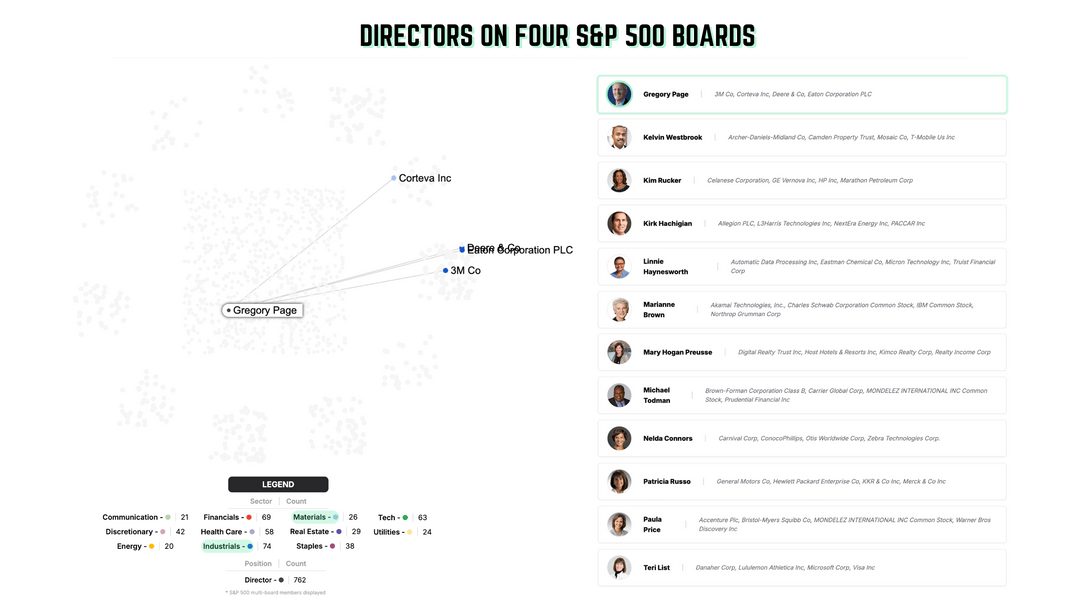1080x607 pixels.
Task: Choose Mary Hogan Preusse from the list
Action: click(x=801, y=352)
